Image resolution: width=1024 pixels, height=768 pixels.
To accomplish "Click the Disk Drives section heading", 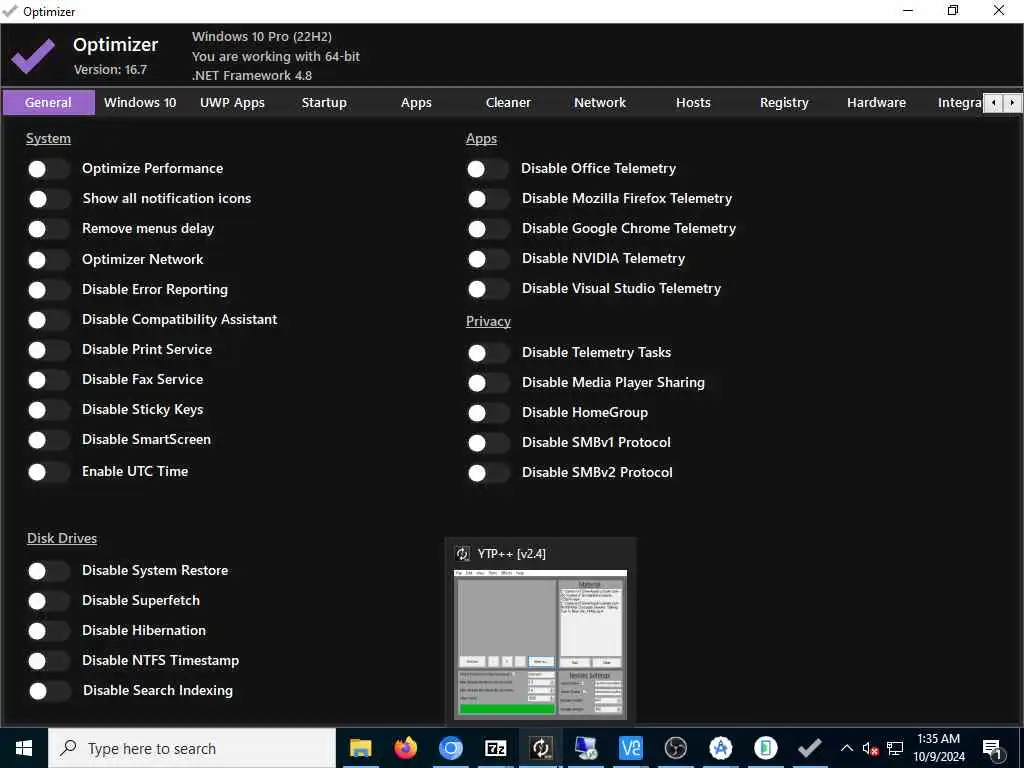I will coord(62,538).
